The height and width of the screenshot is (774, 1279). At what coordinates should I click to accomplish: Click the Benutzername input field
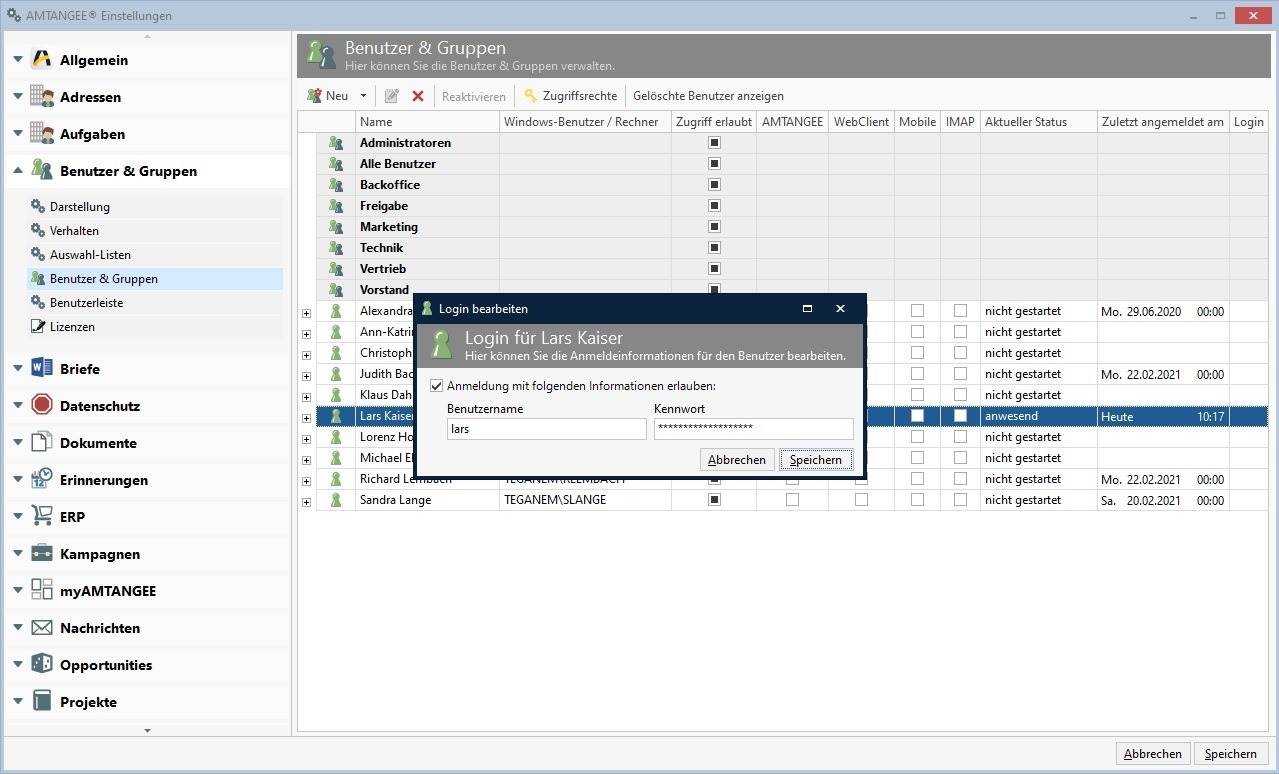click(546, 429)
